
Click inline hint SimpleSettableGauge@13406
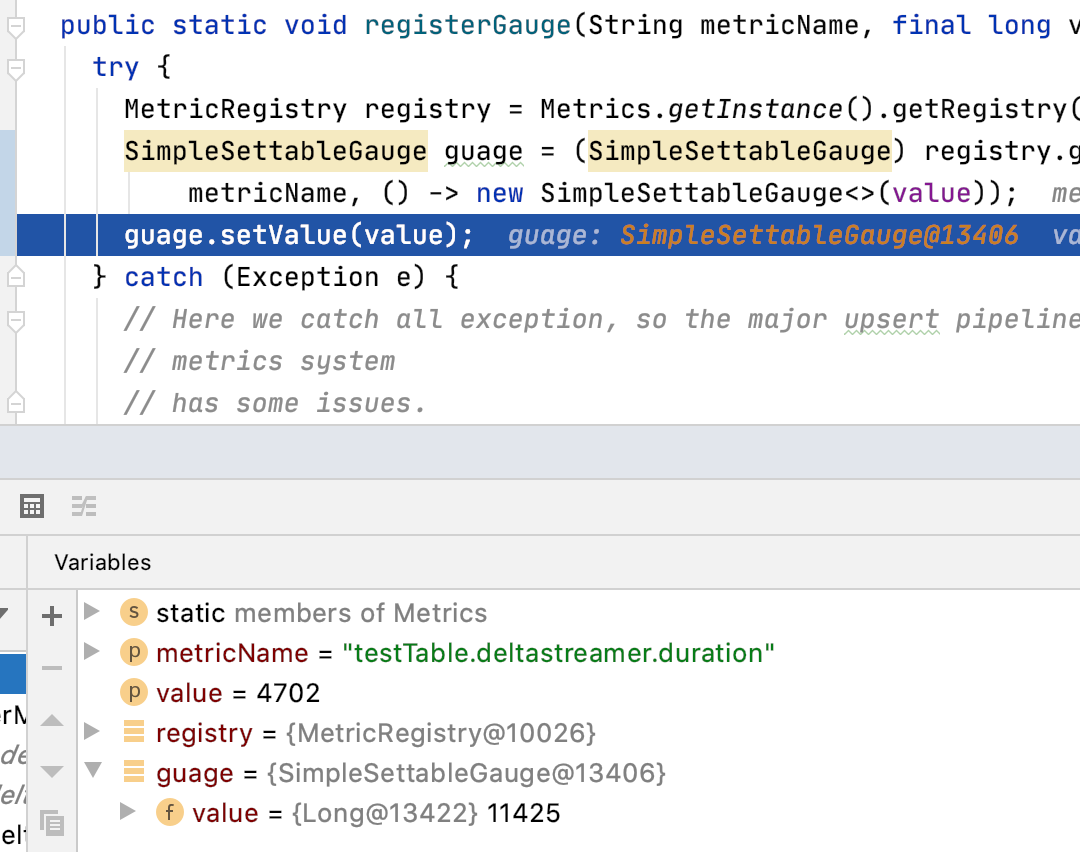tap(819, 236)
